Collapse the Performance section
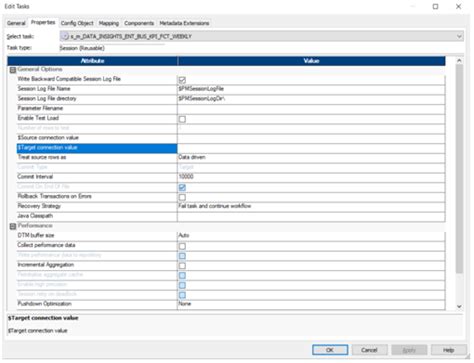 pyautogui.click(x=13, y=226)
